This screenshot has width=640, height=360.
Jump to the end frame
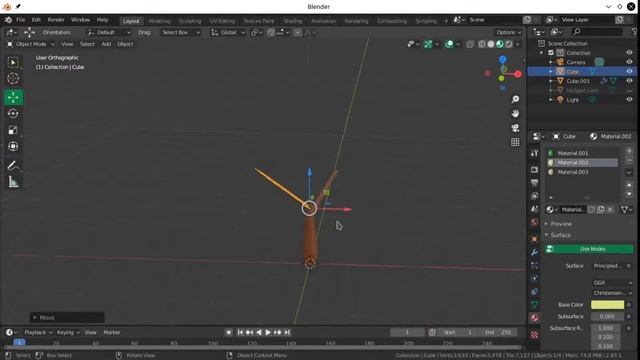287,332
